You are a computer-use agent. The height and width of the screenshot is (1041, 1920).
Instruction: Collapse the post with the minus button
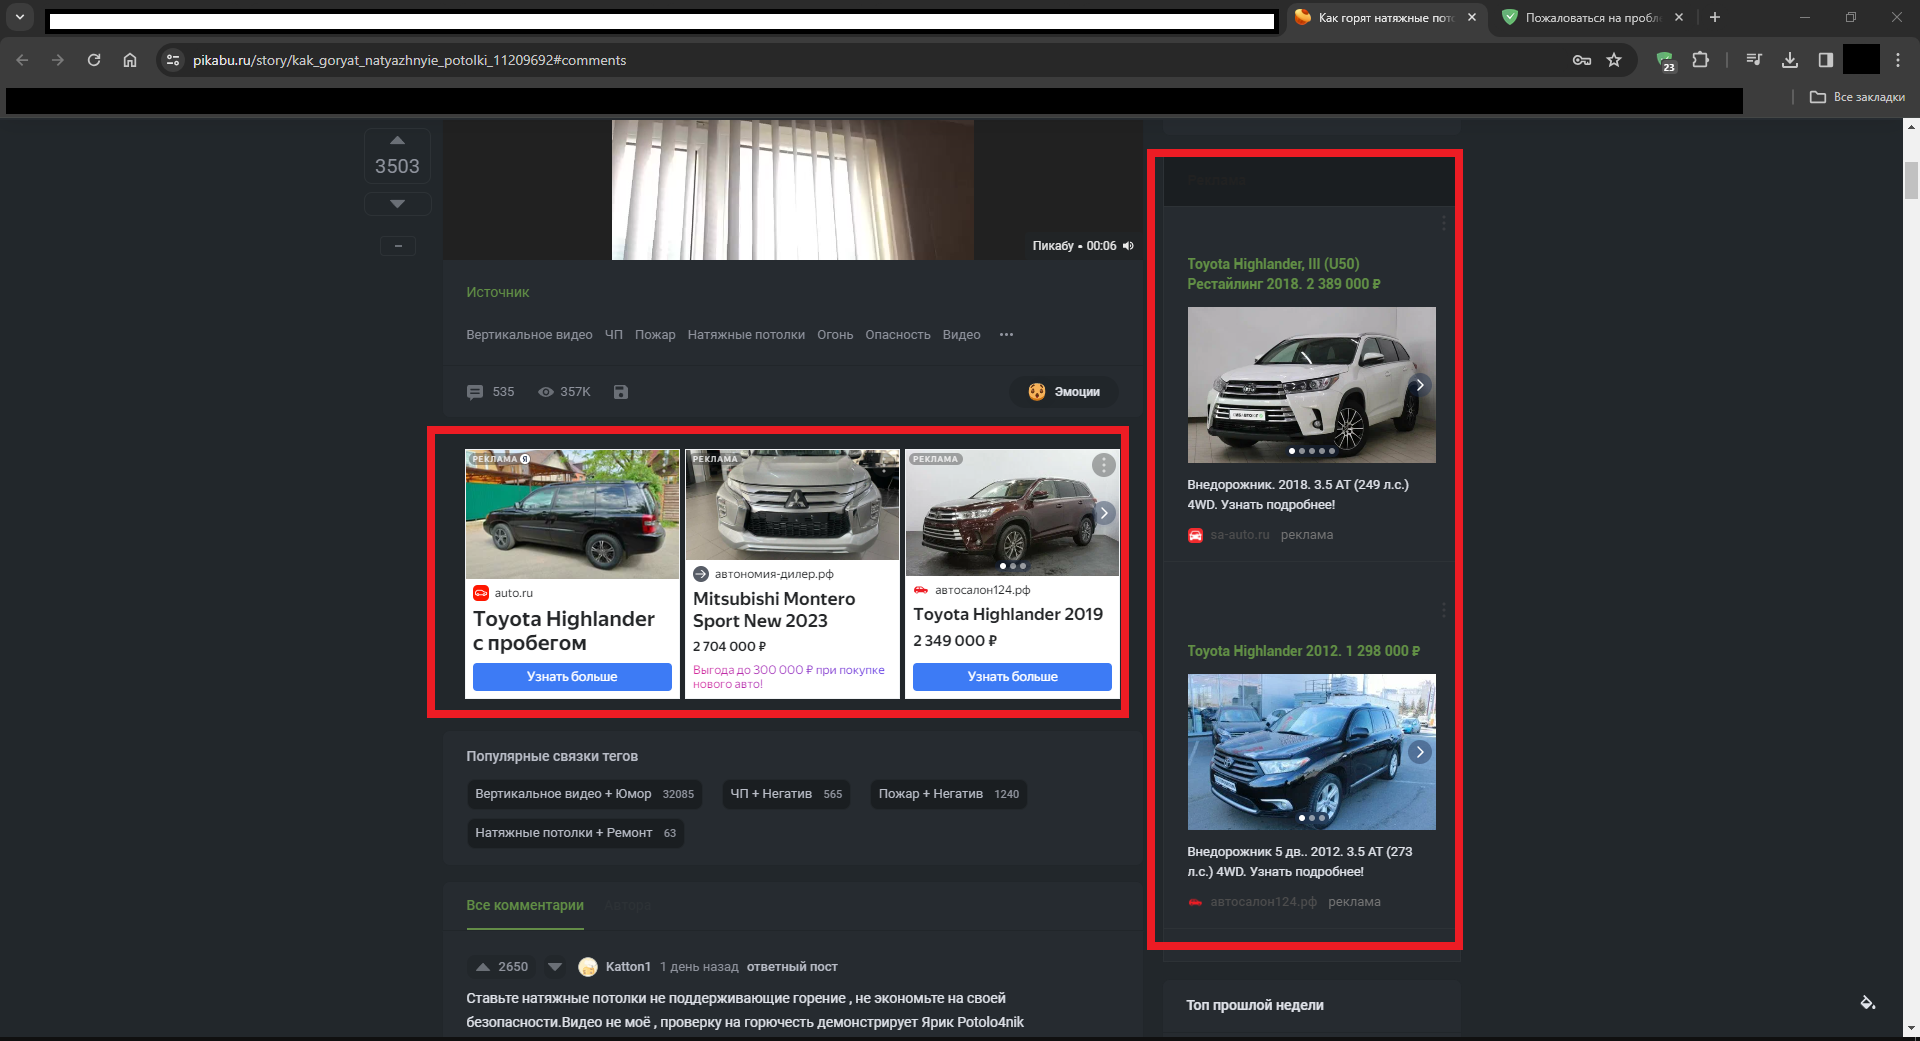point(397,245)
